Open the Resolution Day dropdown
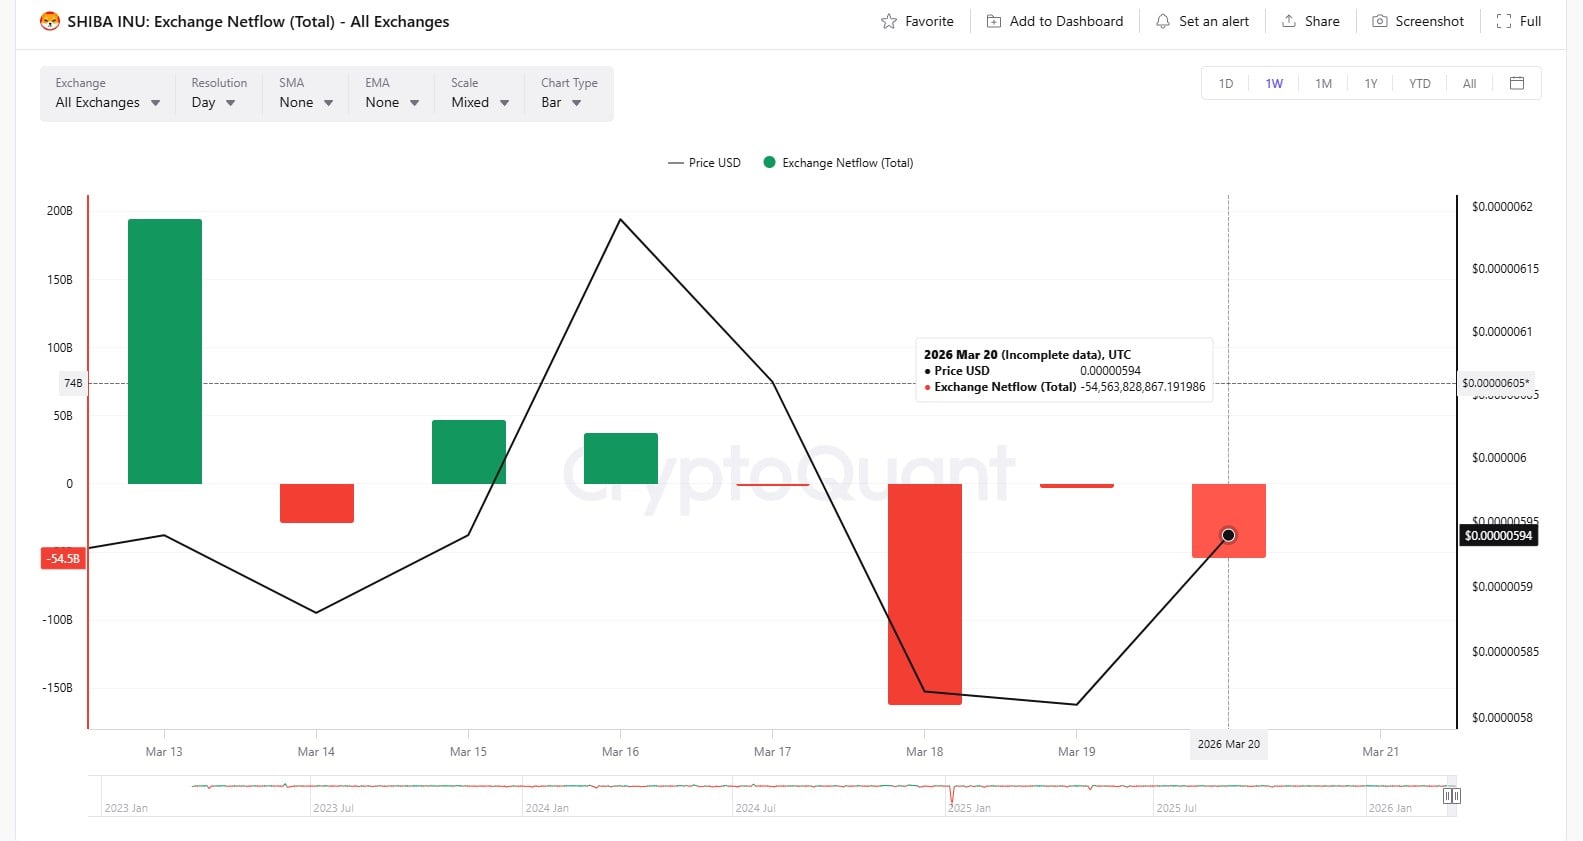The width and height of the screenshot is (1583, 841). coord(213,102)
